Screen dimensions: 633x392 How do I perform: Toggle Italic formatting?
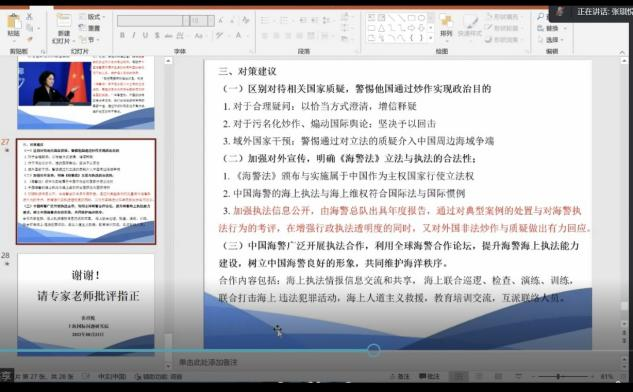click(134, 36)
